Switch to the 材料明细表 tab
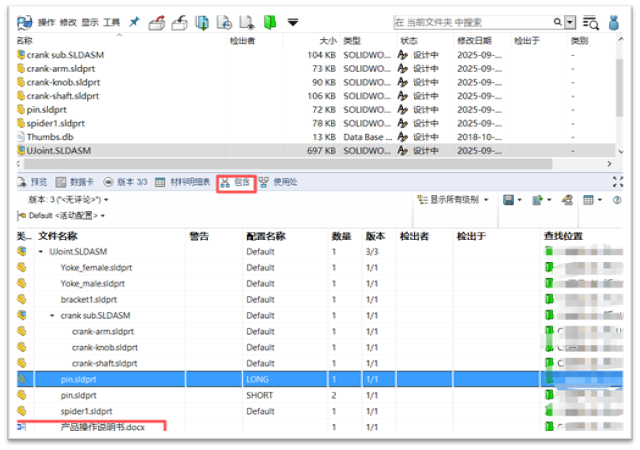Screen dimensions: 640x450 (x=183, y=182)
